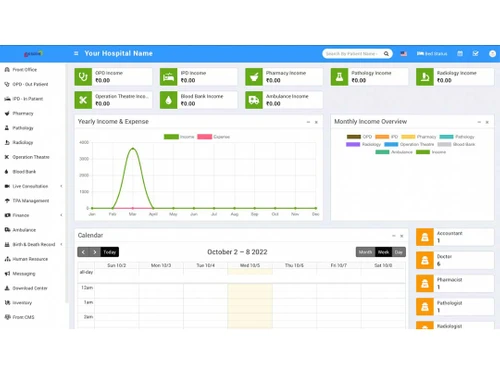Image resolution: width=500 pixels, height=375 pixels.
Task: Go to Pathology in the sidebar
Action: pos(19,128)
